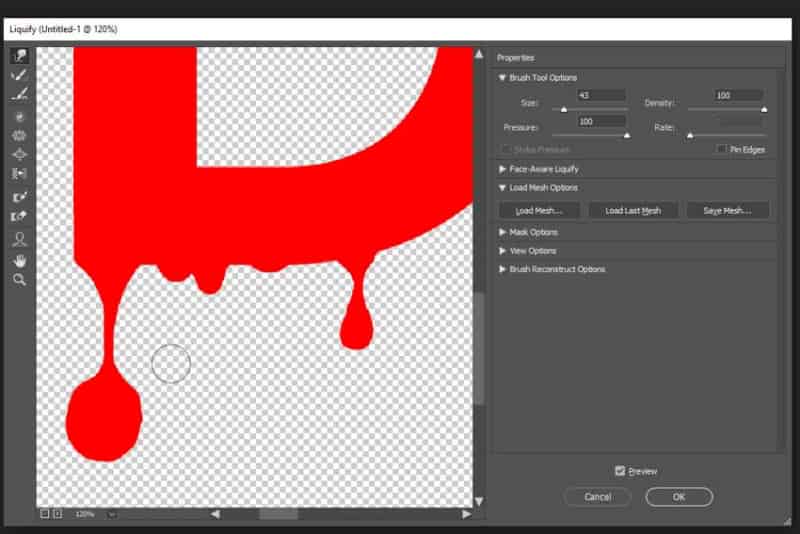Click the Rate slider handle
The height and width of the screenshot is (534, 800).
click(690, 135)
